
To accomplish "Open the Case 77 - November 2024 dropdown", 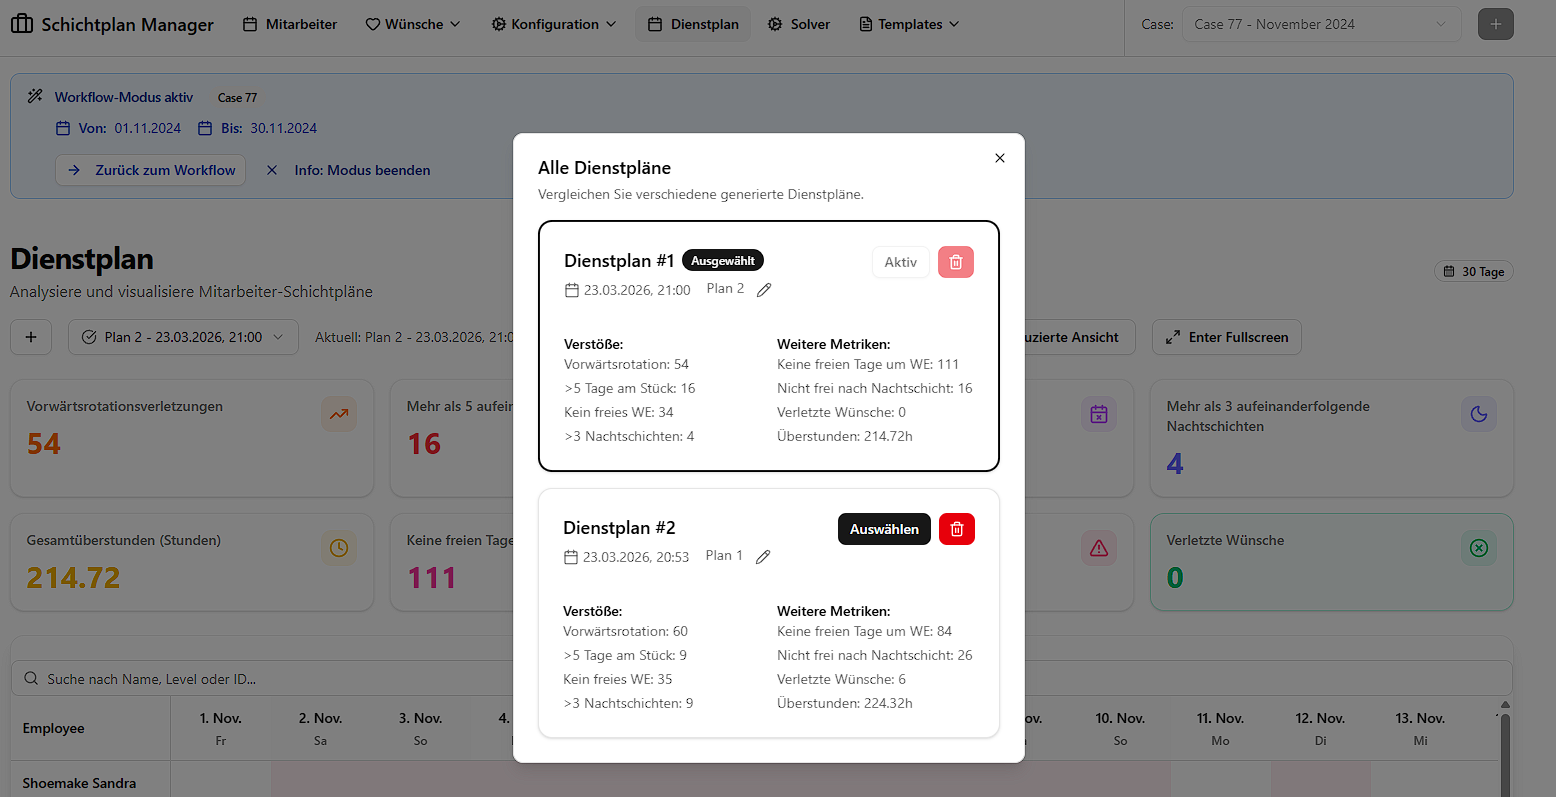I will pos(1320,24).
